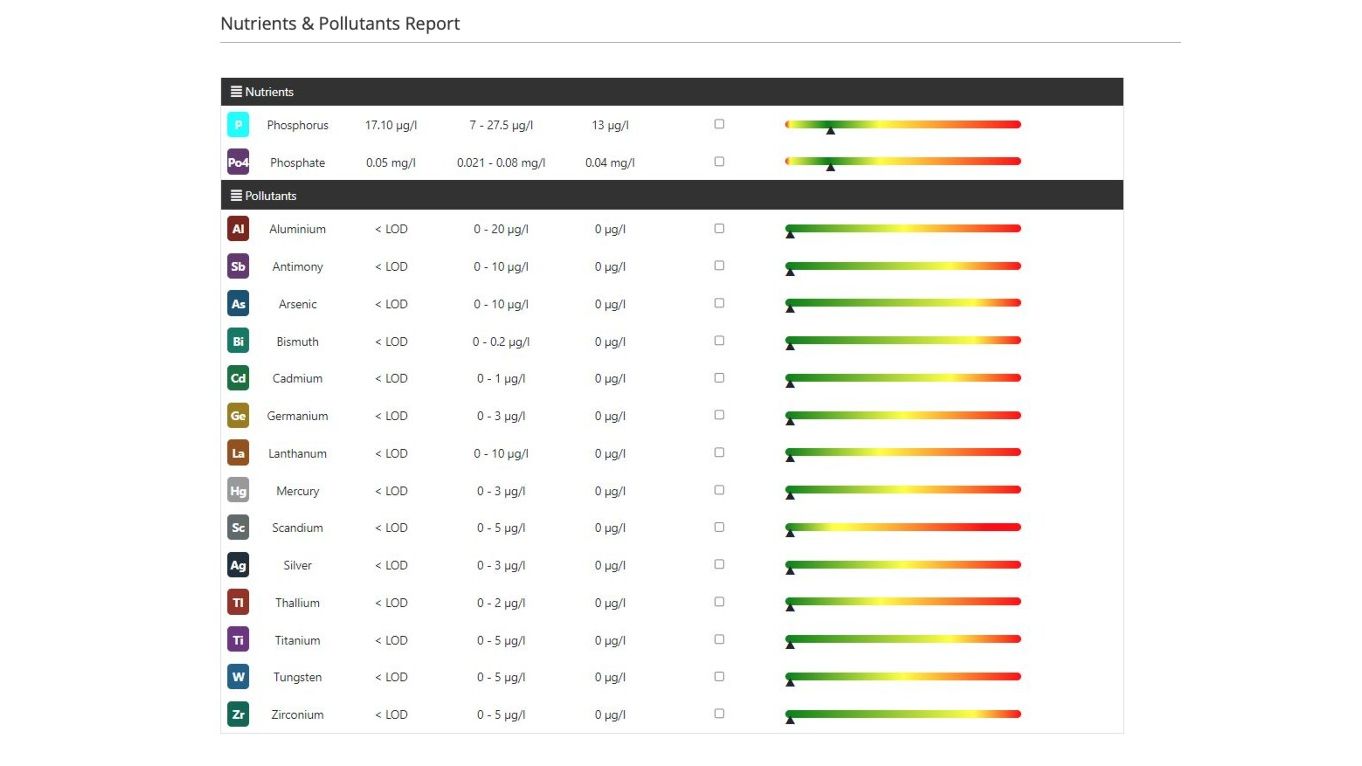Check the checkbox in the Phosphorus row
Screen dimensions: 1362x766
(719, 122)
